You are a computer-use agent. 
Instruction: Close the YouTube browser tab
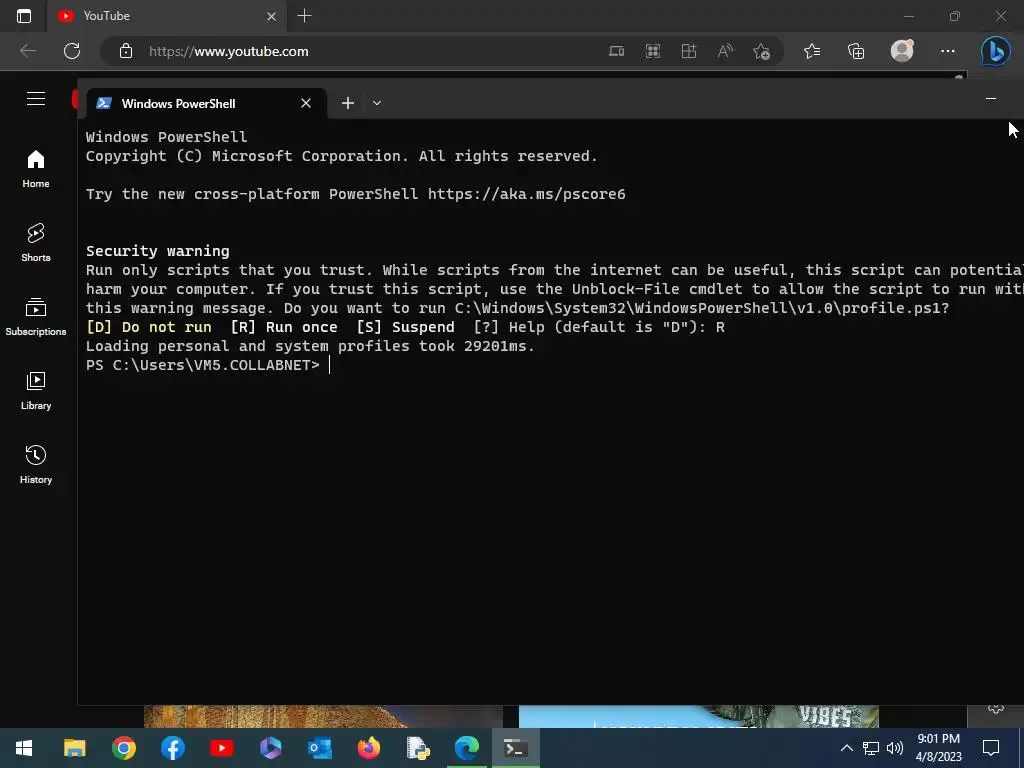click(x=272, y=16)
